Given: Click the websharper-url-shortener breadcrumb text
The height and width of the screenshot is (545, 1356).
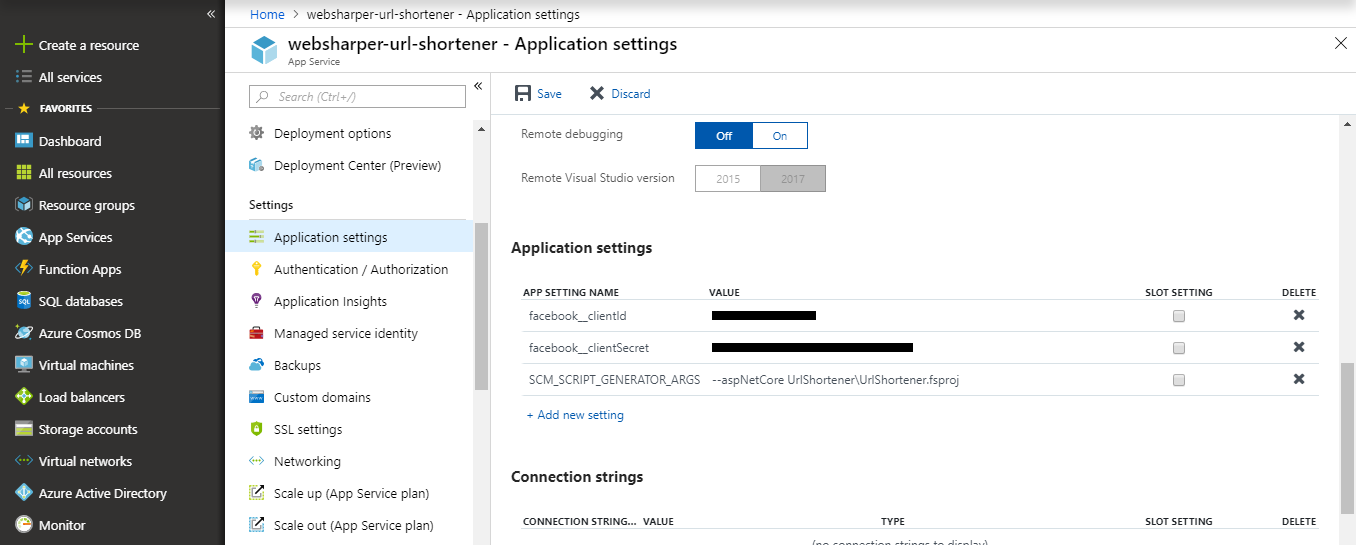Looking at the screenshot, I should (443, 14).
